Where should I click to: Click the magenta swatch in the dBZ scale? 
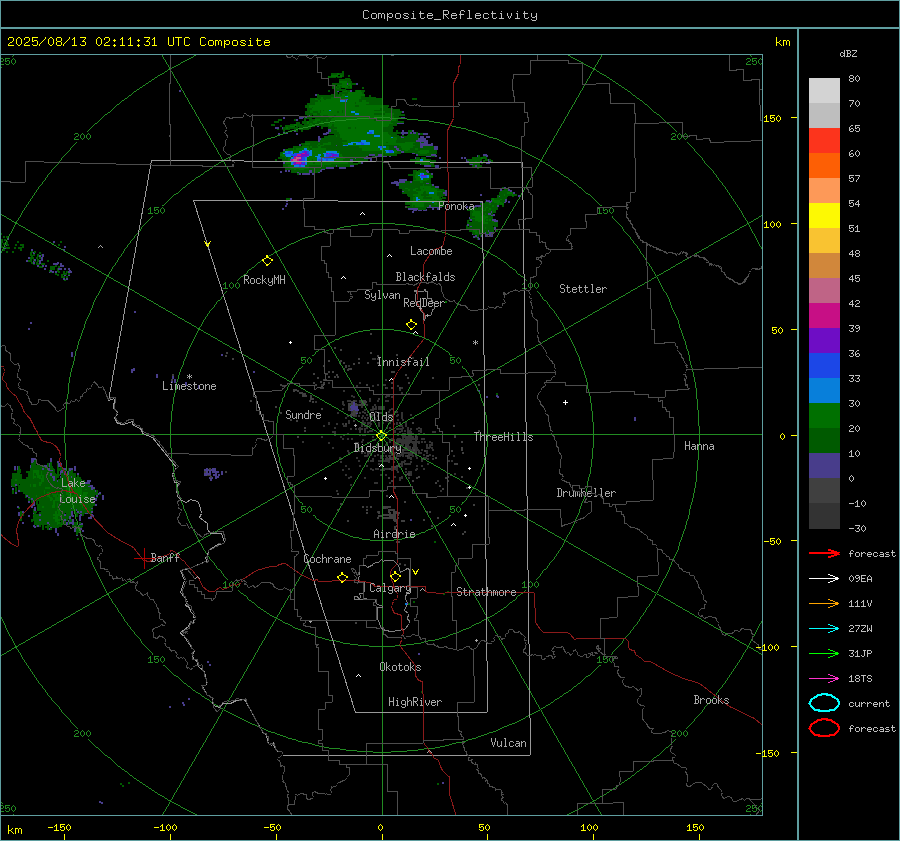pos(824,315)
